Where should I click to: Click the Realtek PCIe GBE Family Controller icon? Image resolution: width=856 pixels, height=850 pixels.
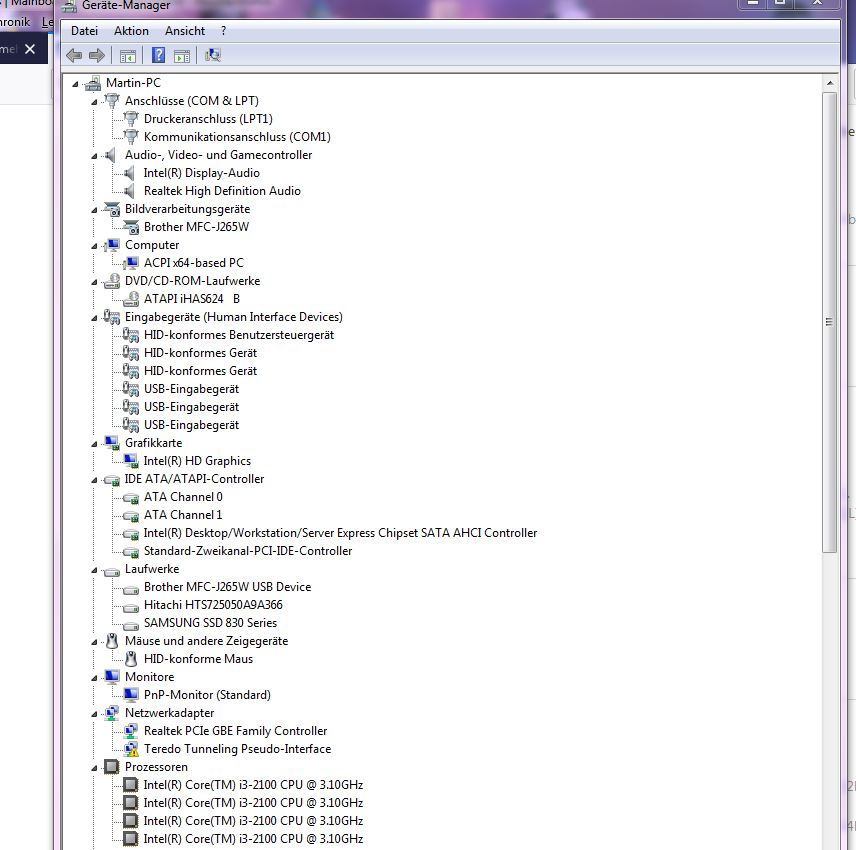coord(131,730)
